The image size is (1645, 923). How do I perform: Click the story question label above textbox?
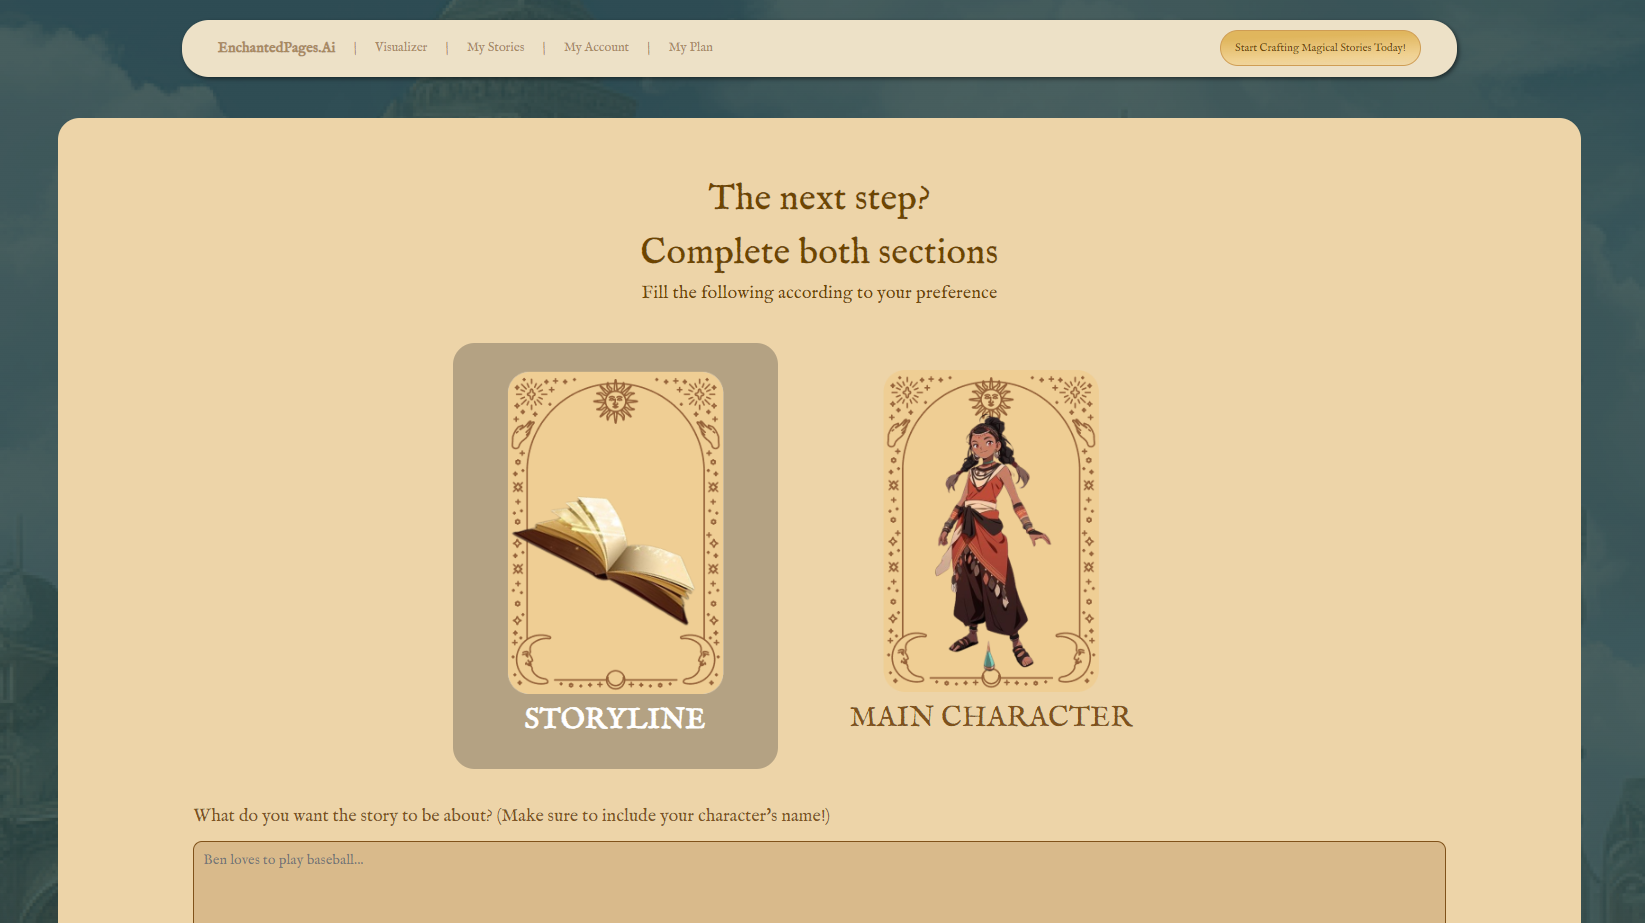[x=511, y=815]
